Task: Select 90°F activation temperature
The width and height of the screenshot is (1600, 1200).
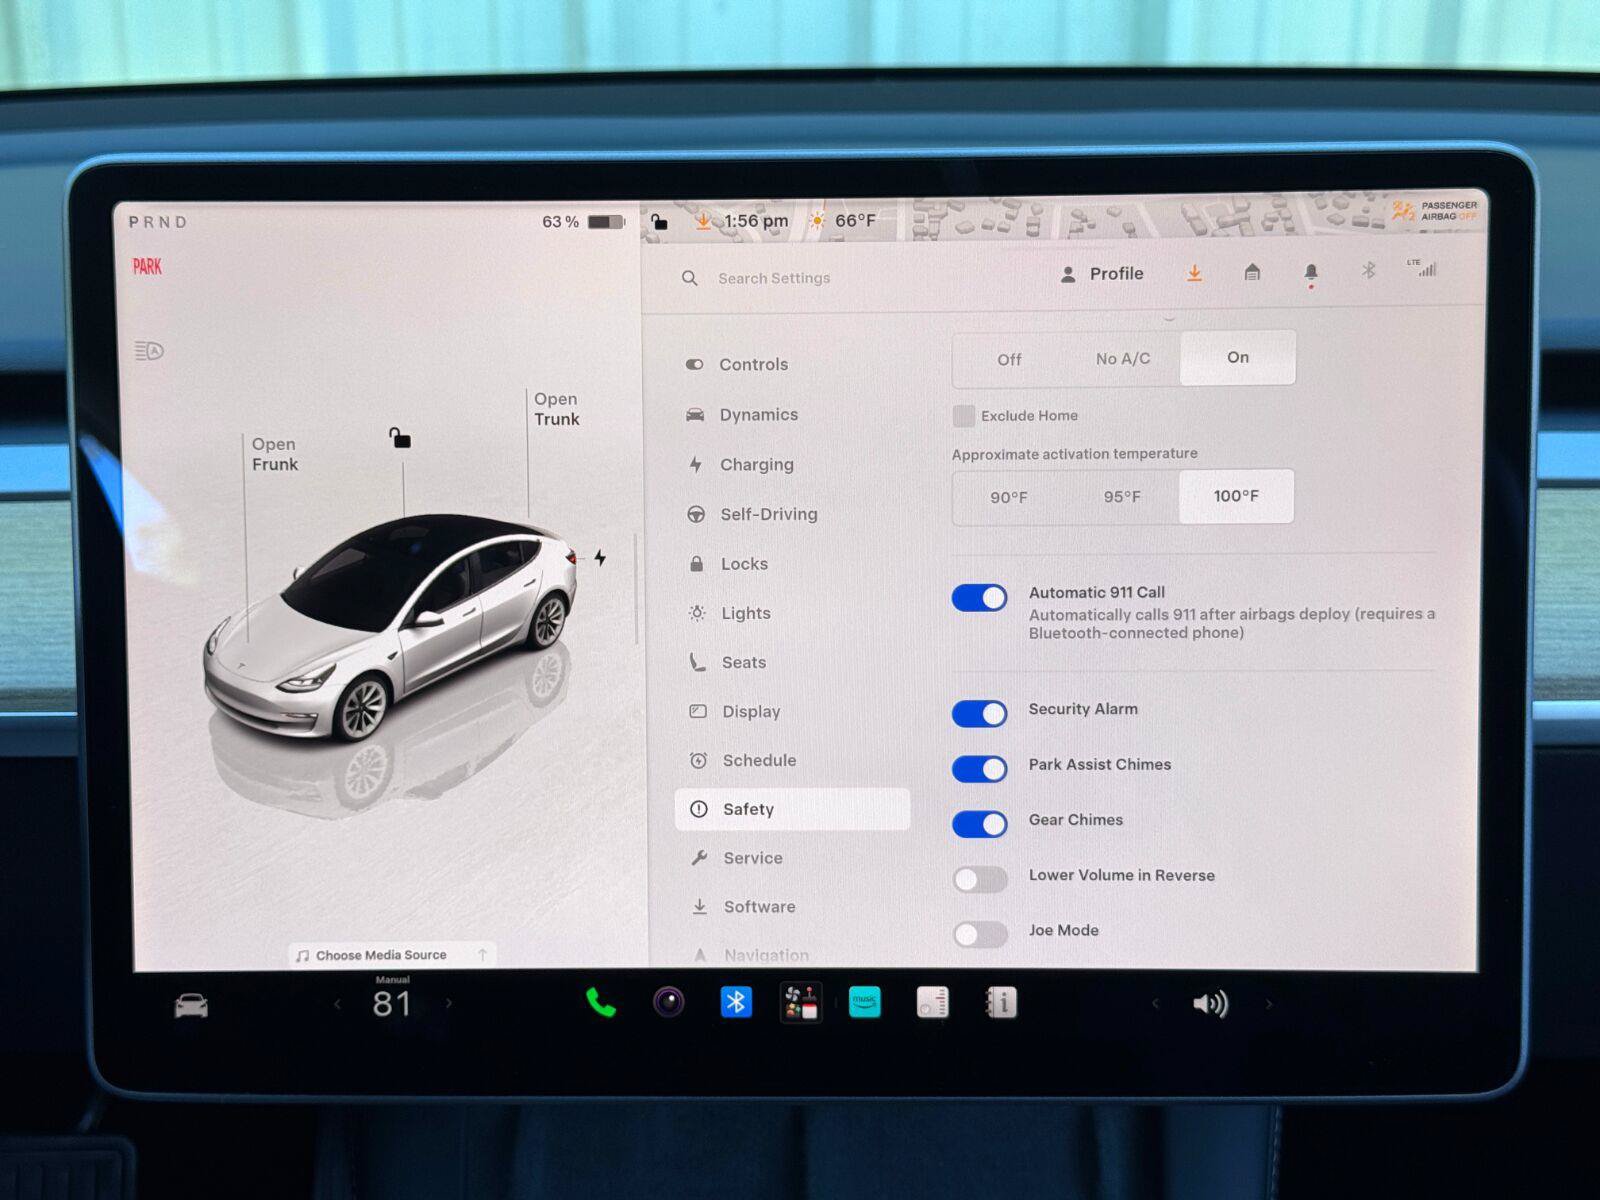Action: point(1009,497)
